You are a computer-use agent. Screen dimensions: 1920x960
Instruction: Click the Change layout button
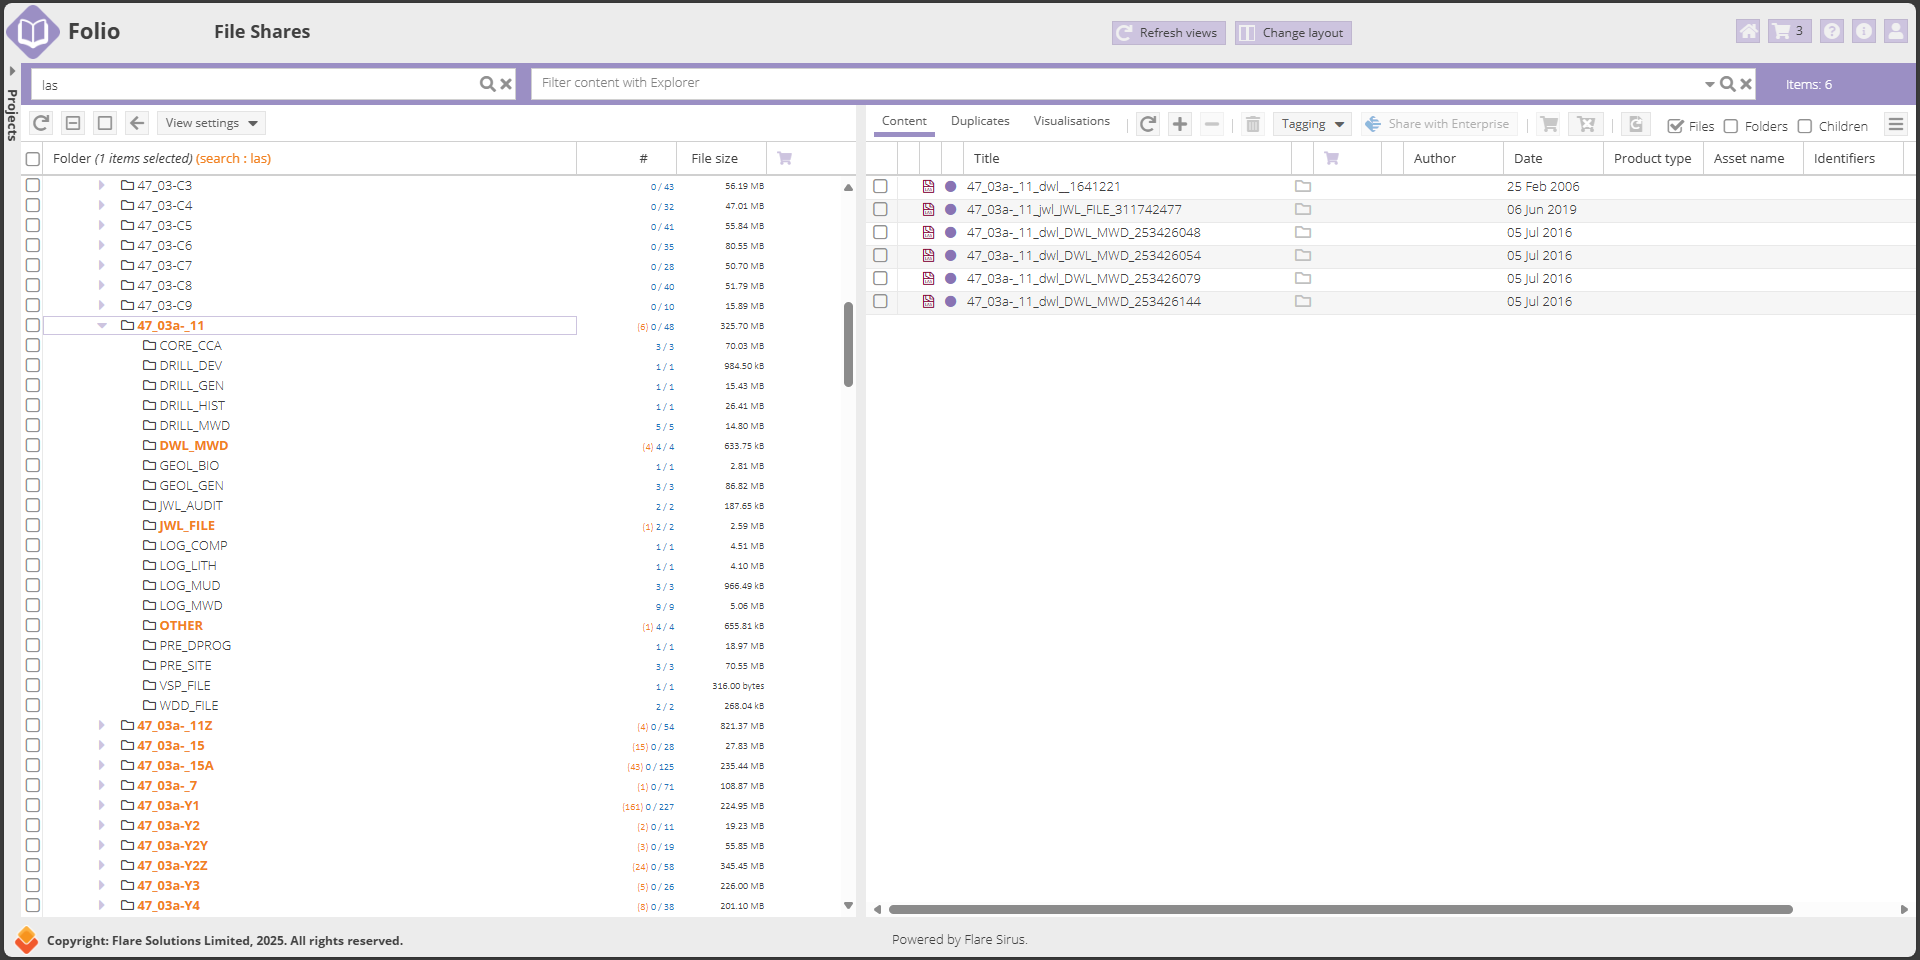pyautogui.click(x=1292, y=33)
